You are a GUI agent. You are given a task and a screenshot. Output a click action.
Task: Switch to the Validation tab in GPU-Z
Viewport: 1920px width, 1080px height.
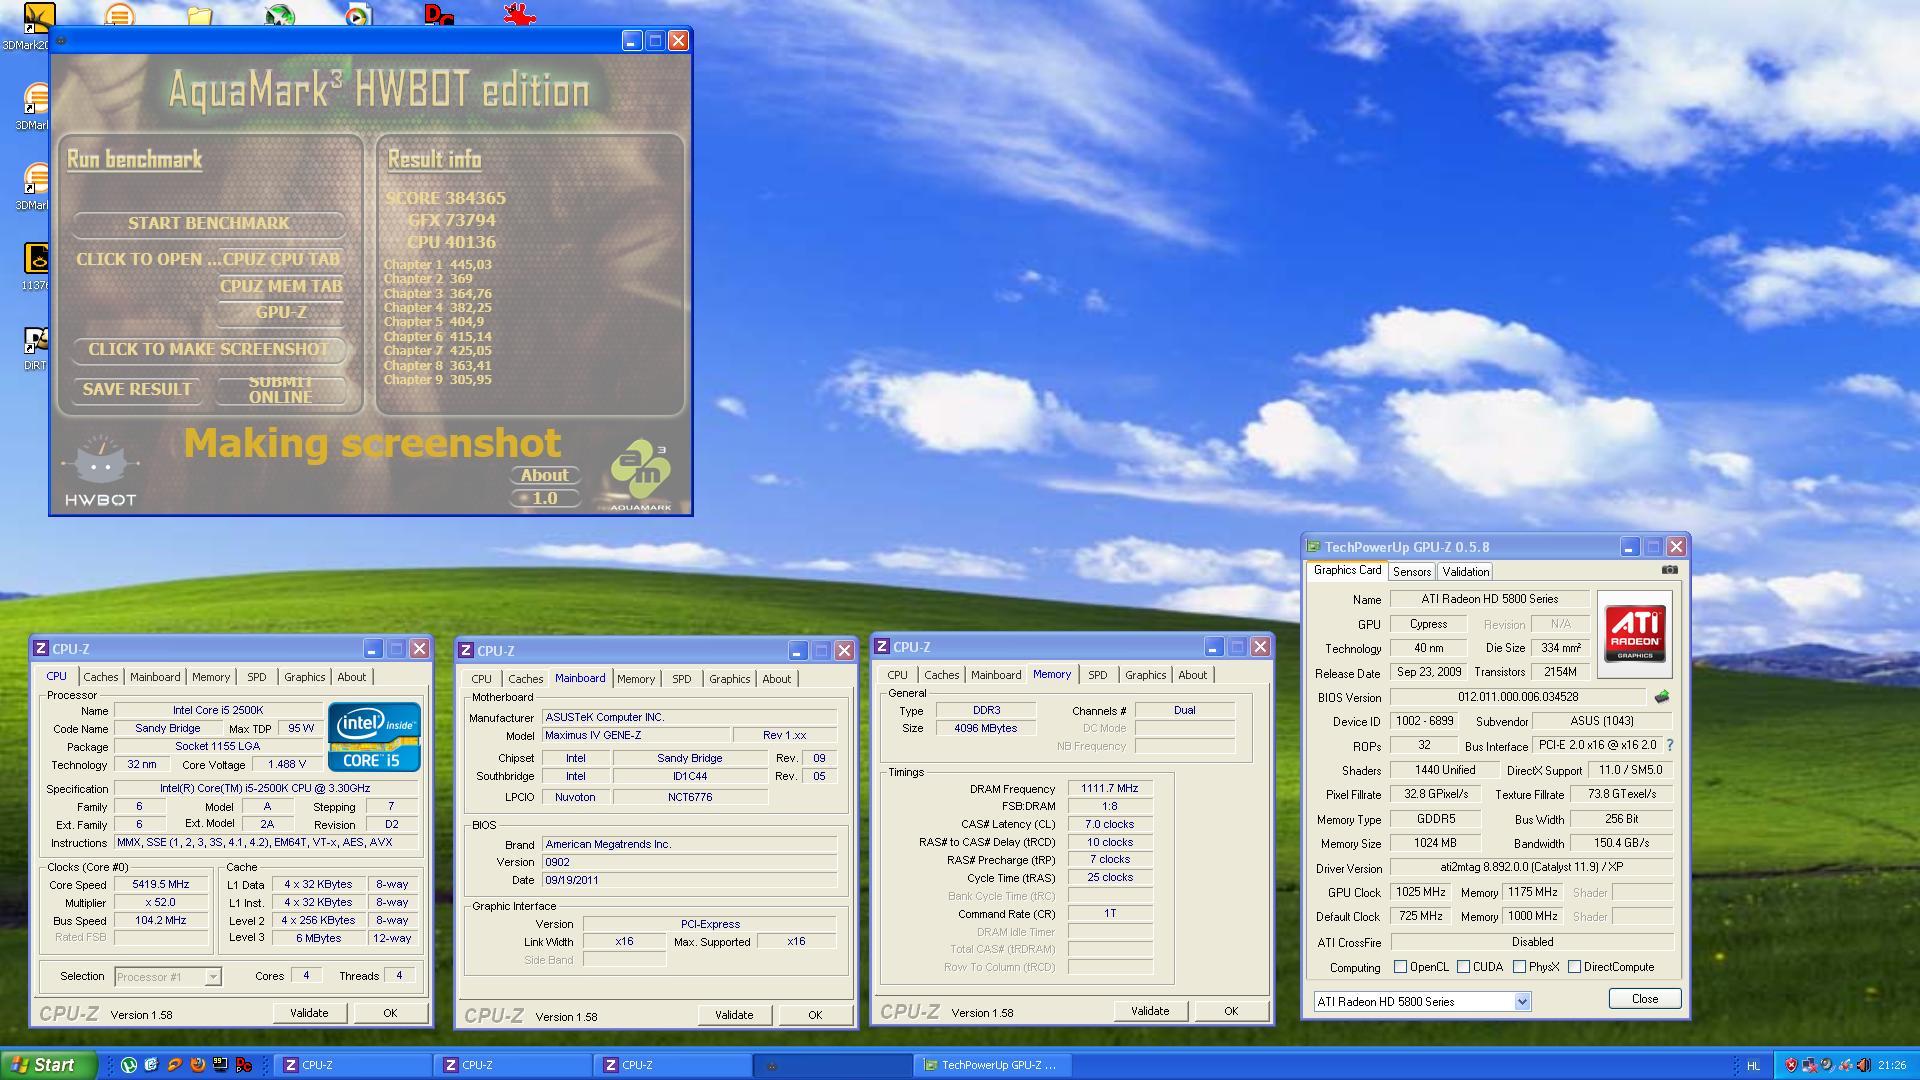click(1465, 571)
